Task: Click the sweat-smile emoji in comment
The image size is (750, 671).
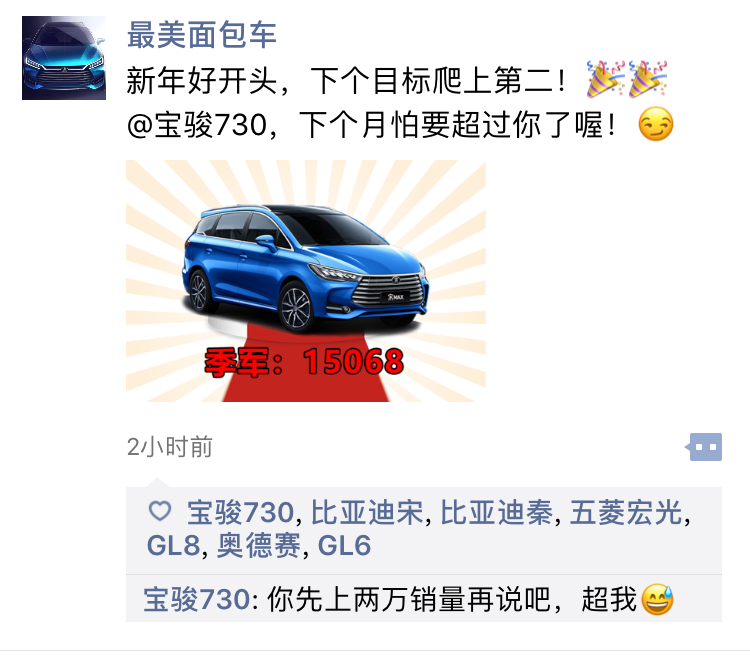Action: coord(657,599)
